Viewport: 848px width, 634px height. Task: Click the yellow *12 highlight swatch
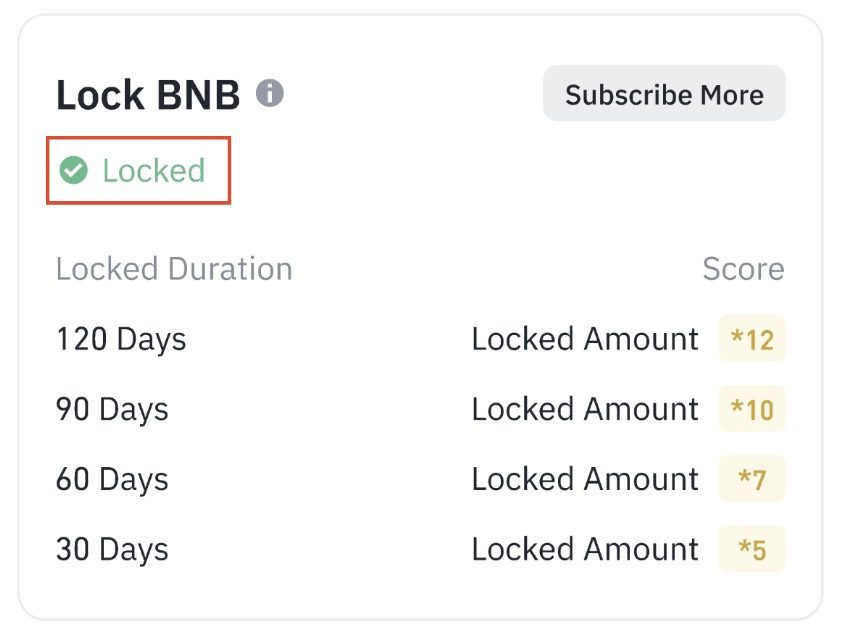(752, 339)
